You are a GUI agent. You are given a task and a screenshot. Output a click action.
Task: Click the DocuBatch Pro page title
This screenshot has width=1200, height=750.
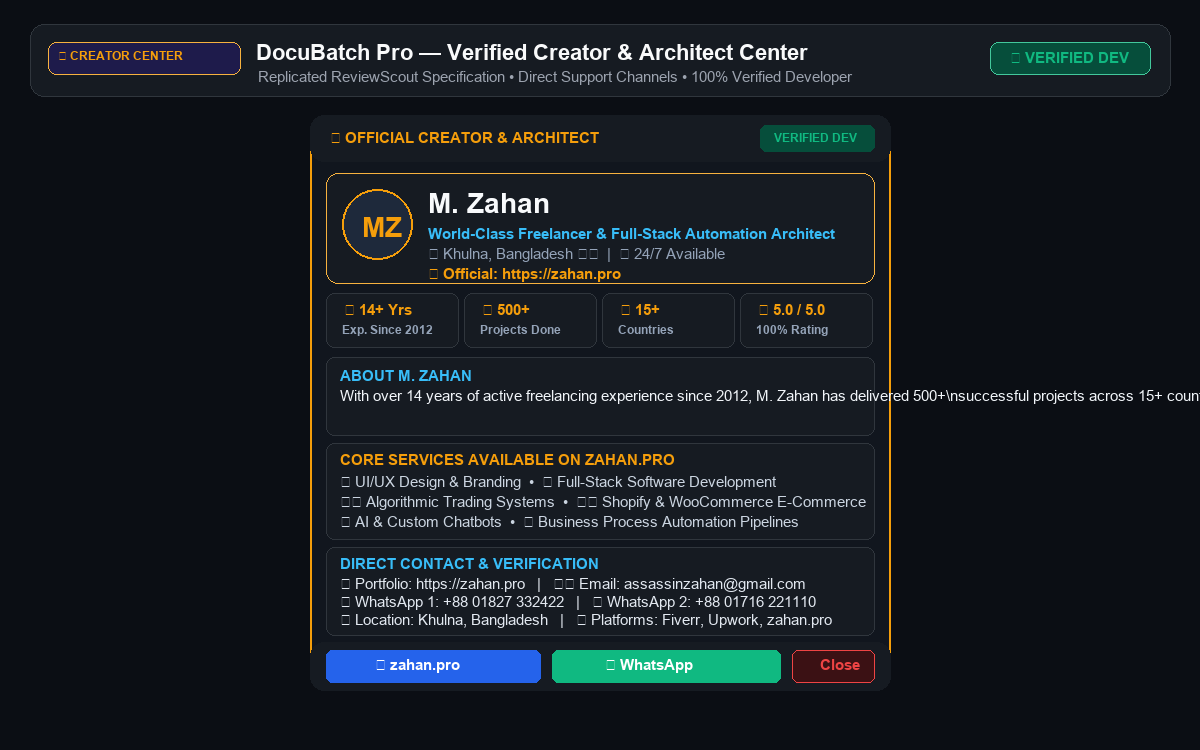tap(532, 53)
